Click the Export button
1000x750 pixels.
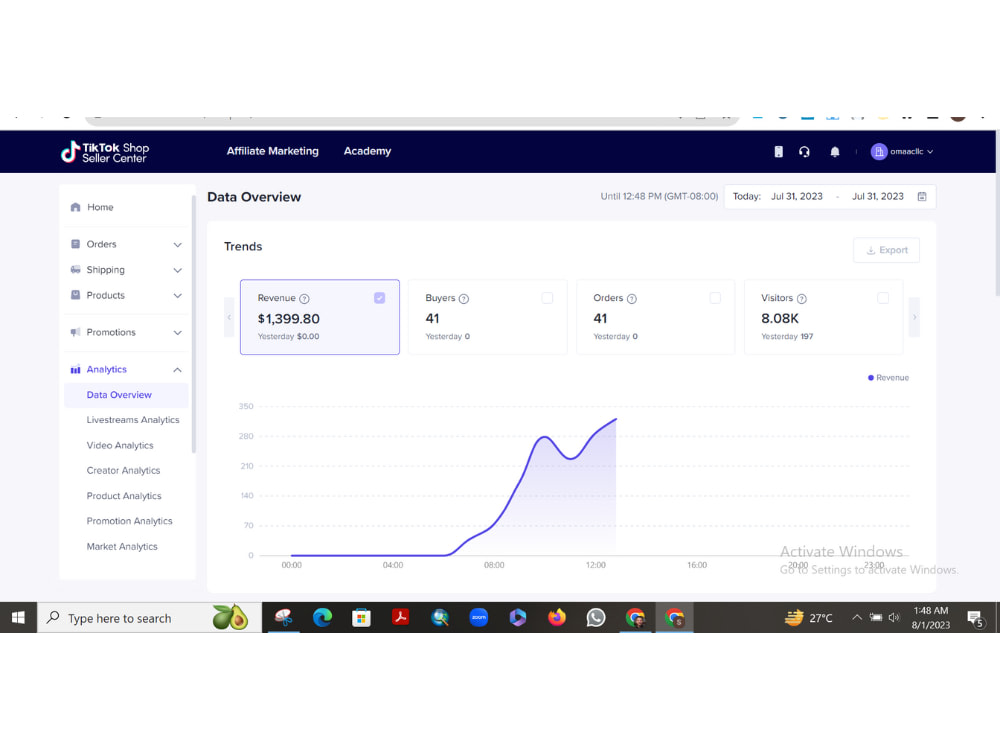point(886,250)
